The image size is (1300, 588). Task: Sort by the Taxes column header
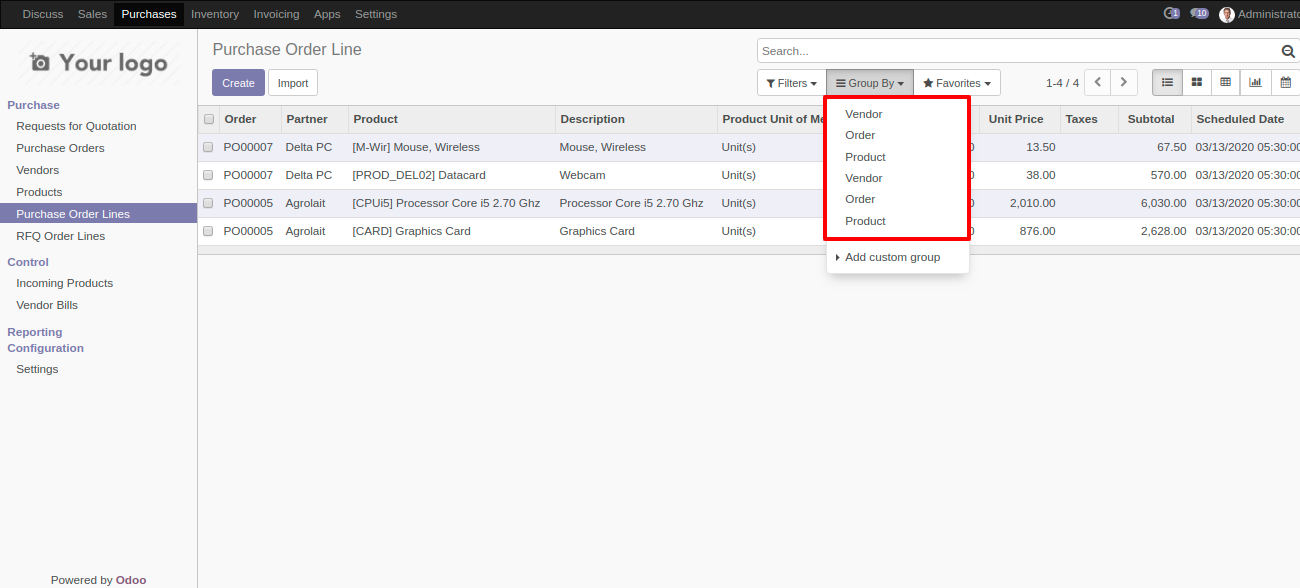[x=1089, y=119]
